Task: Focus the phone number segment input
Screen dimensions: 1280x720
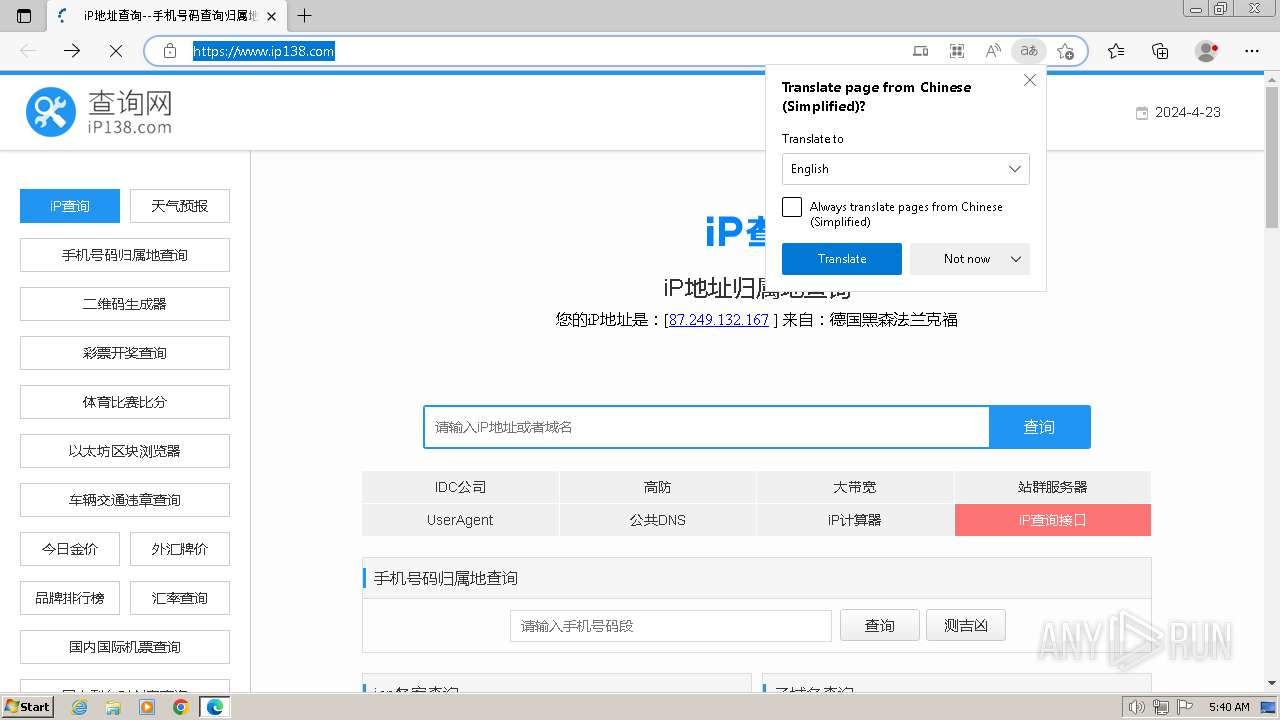Action: point(671,626)
